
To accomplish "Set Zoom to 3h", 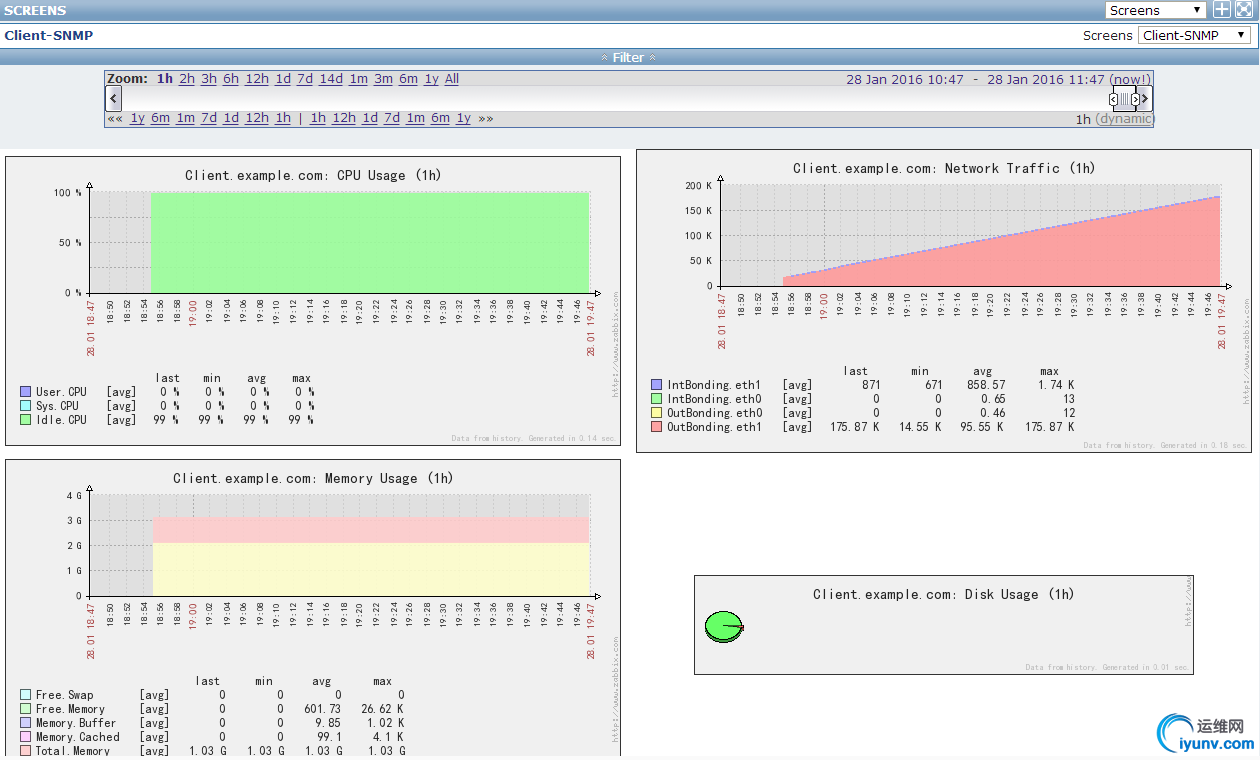I will tap(209, 79).
